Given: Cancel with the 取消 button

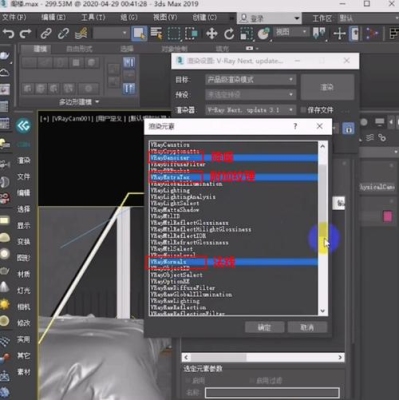Looking at the screenshot, I should click(307, 327).
